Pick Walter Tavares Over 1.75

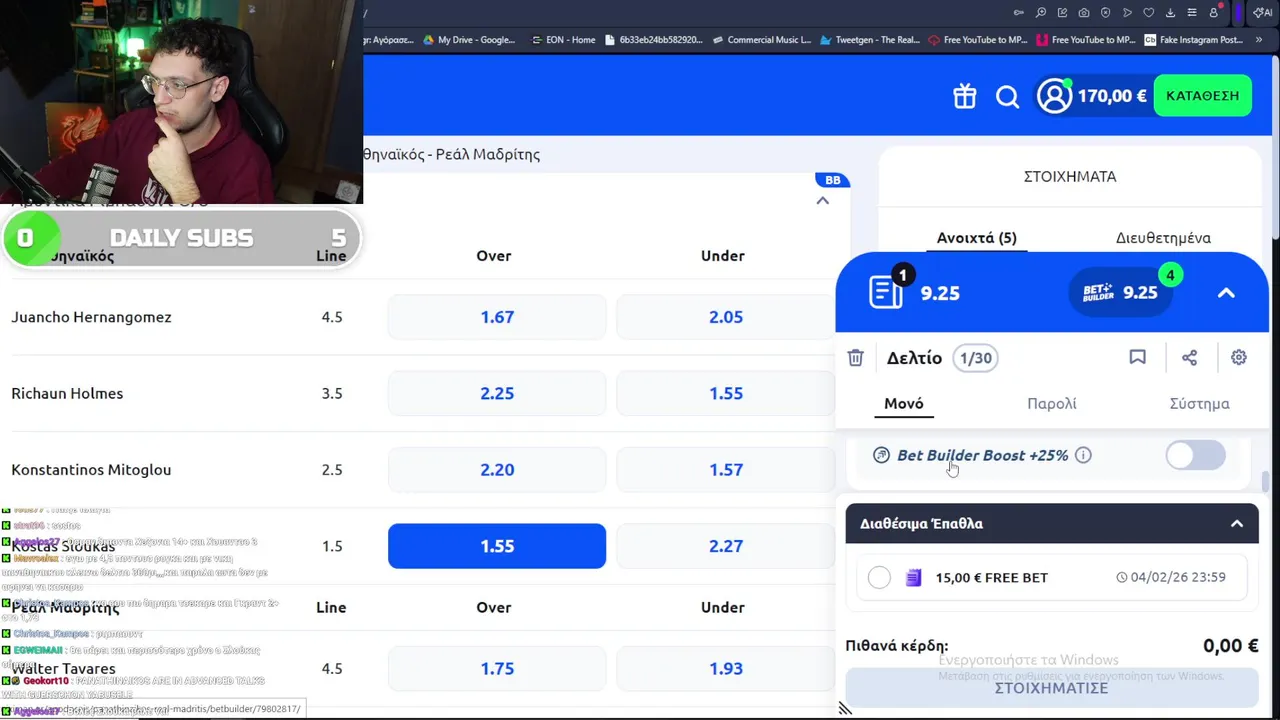pos(497,669)
